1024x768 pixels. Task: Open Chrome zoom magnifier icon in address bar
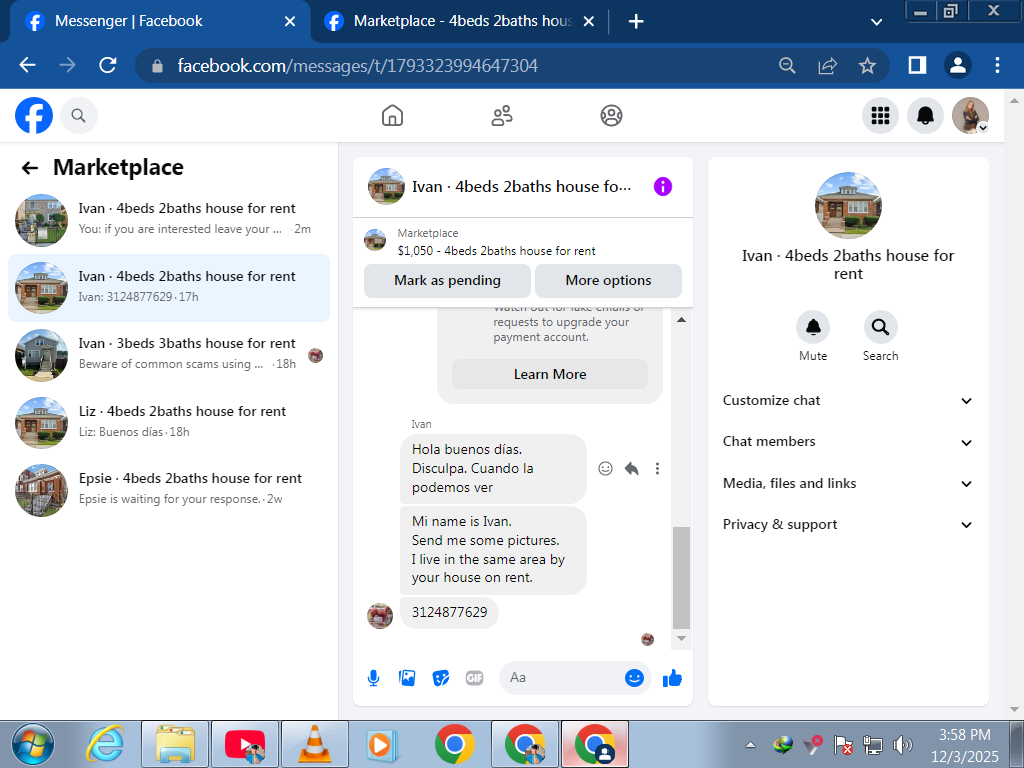[787, 65]
